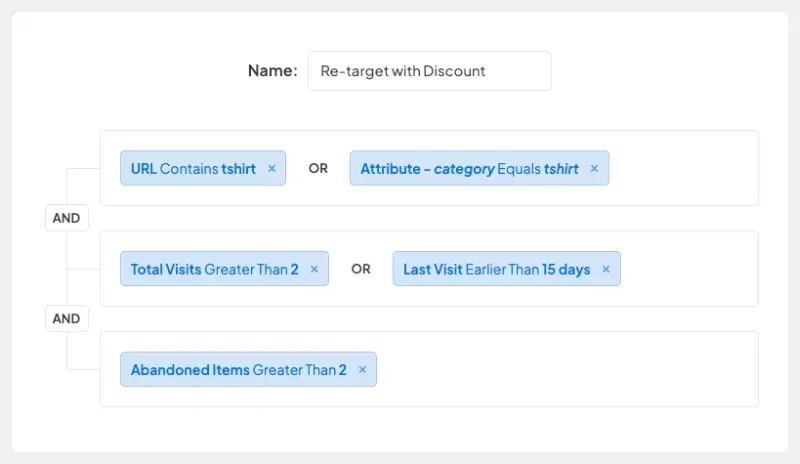Remove the Abandoned Items Greater Than 2 condition
This screenshot has height=464, width=800.
pyautogui.click(x=362, y=369)
